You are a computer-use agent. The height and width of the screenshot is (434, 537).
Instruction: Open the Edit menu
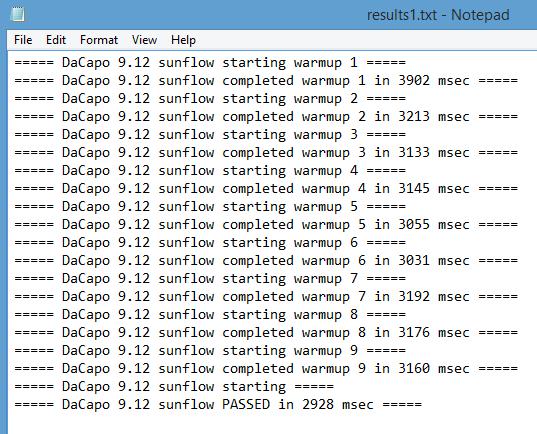click(x=56, y=40)
